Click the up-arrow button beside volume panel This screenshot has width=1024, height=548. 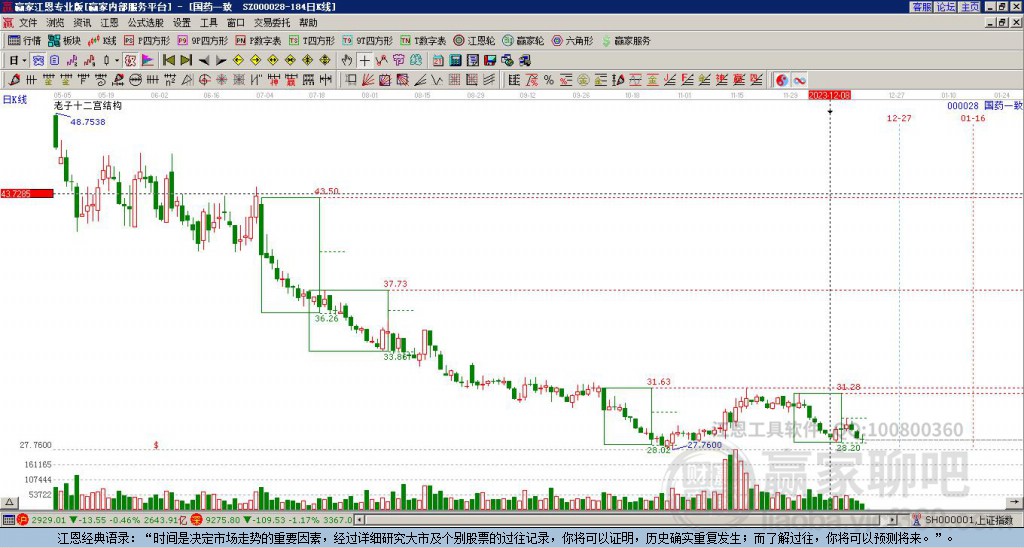tap(9, 503)
